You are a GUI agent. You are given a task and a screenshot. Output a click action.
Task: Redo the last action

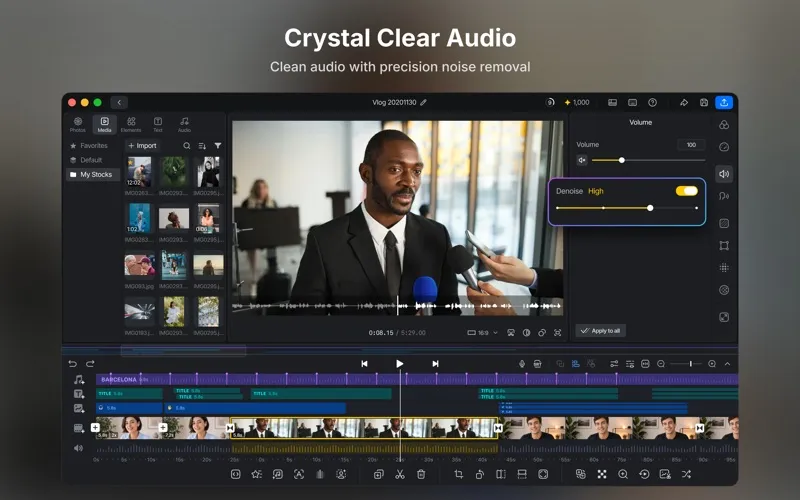[x=90, y=364]
